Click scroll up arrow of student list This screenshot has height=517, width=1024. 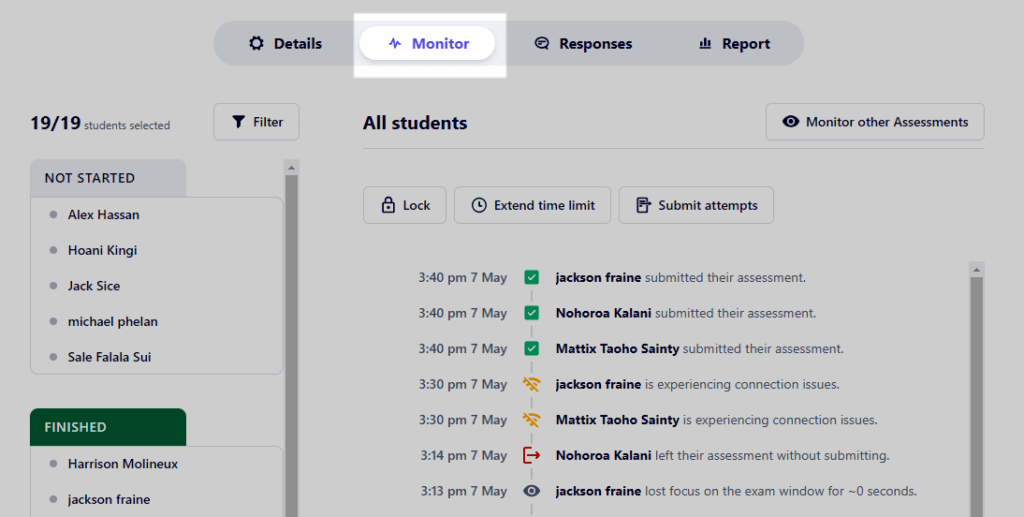292,168
